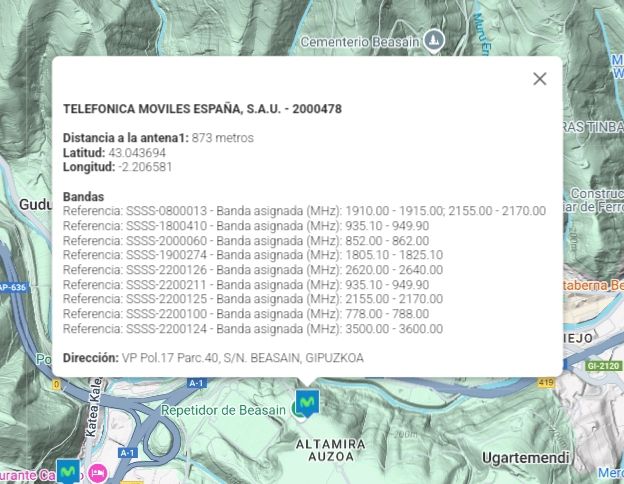
Task: Click band reference SSSS-0800013 row
Action: 304,211
